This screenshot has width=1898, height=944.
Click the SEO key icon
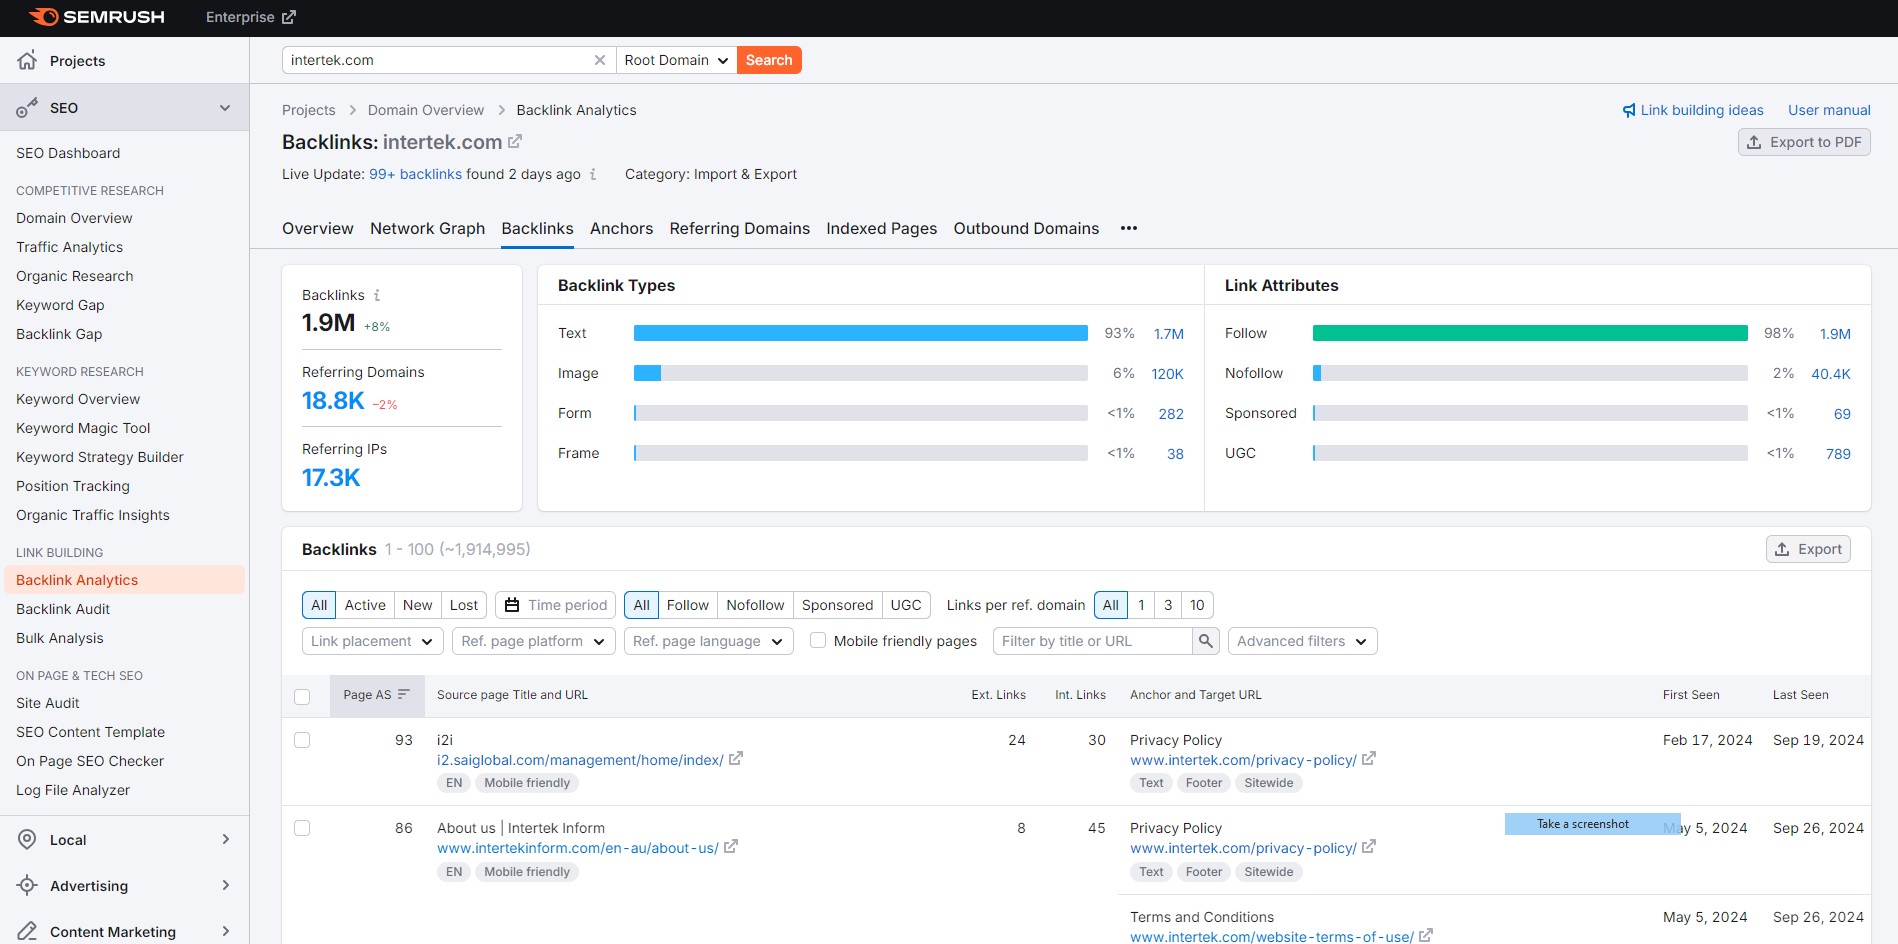tap(27, 107)
